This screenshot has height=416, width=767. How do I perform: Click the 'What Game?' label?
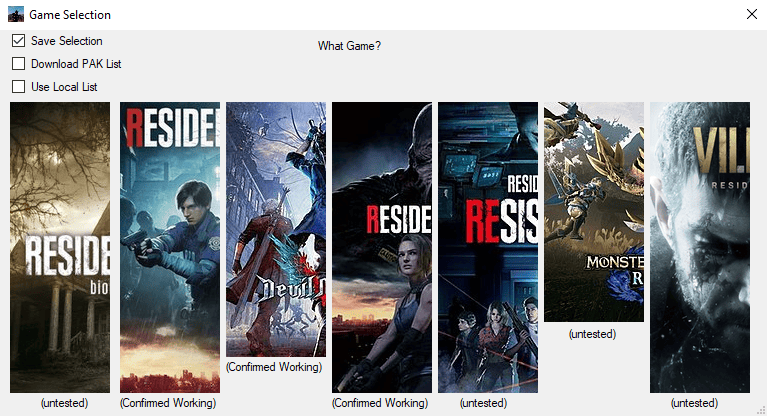349,46
